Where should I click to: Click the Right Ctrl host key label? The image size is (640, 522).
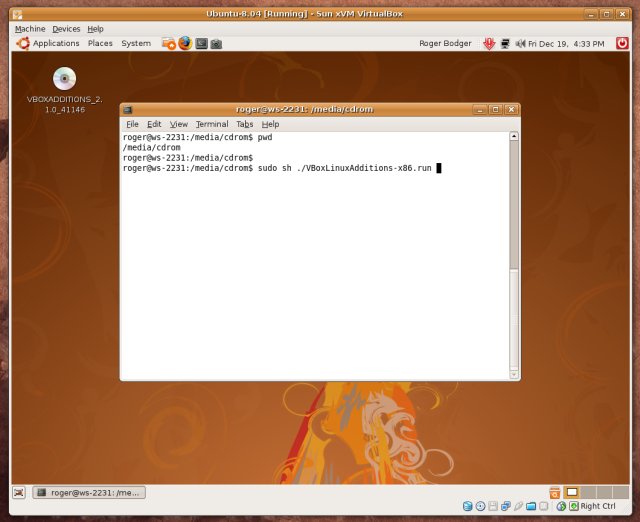coord(598,506)
